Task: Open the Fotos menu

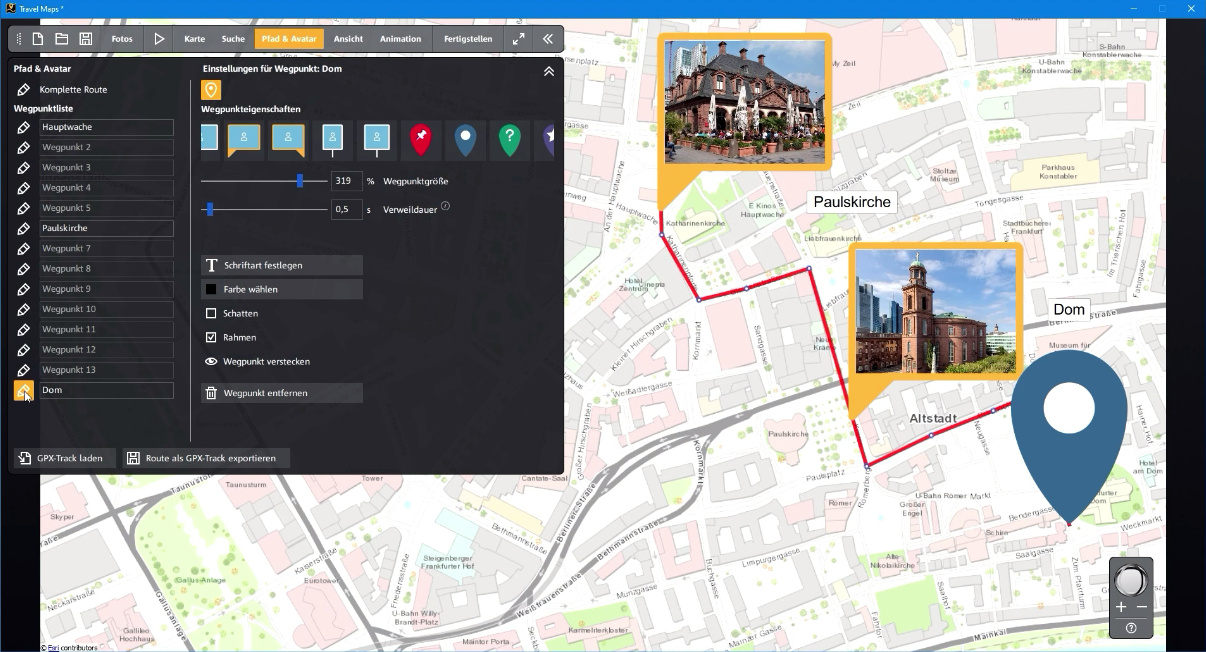Action: coord(122,38)
